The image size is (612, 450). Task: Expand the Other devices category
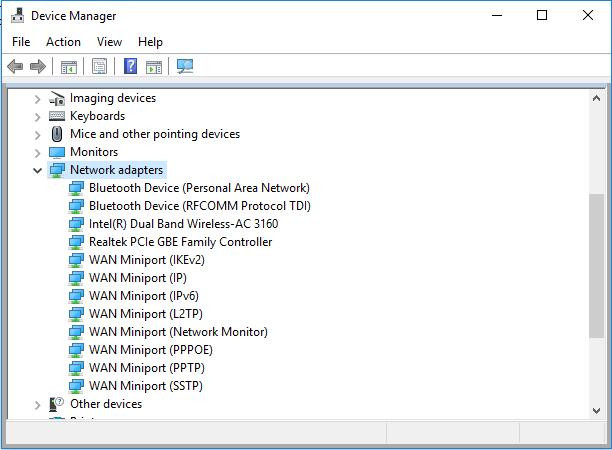pos(38,404)
